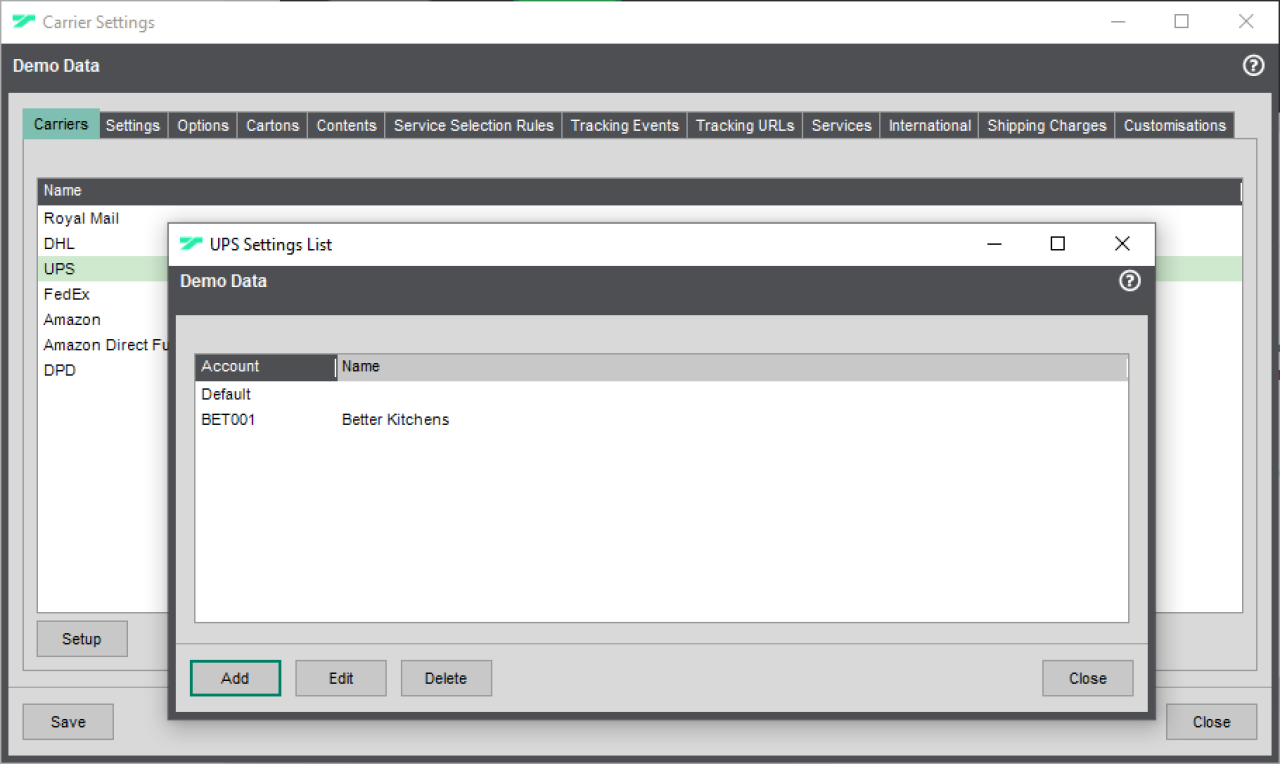Click Save in Carrier Settings
This screenshot has width=1280, height=764.
click(68, 722)
